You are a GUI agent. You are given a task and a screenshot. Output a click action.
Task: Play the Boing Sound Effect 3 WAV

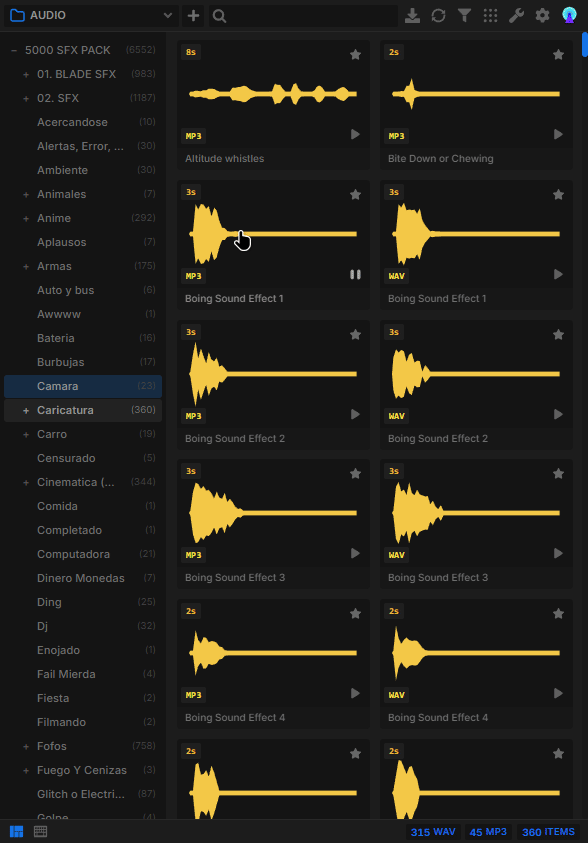coord(558,553)
